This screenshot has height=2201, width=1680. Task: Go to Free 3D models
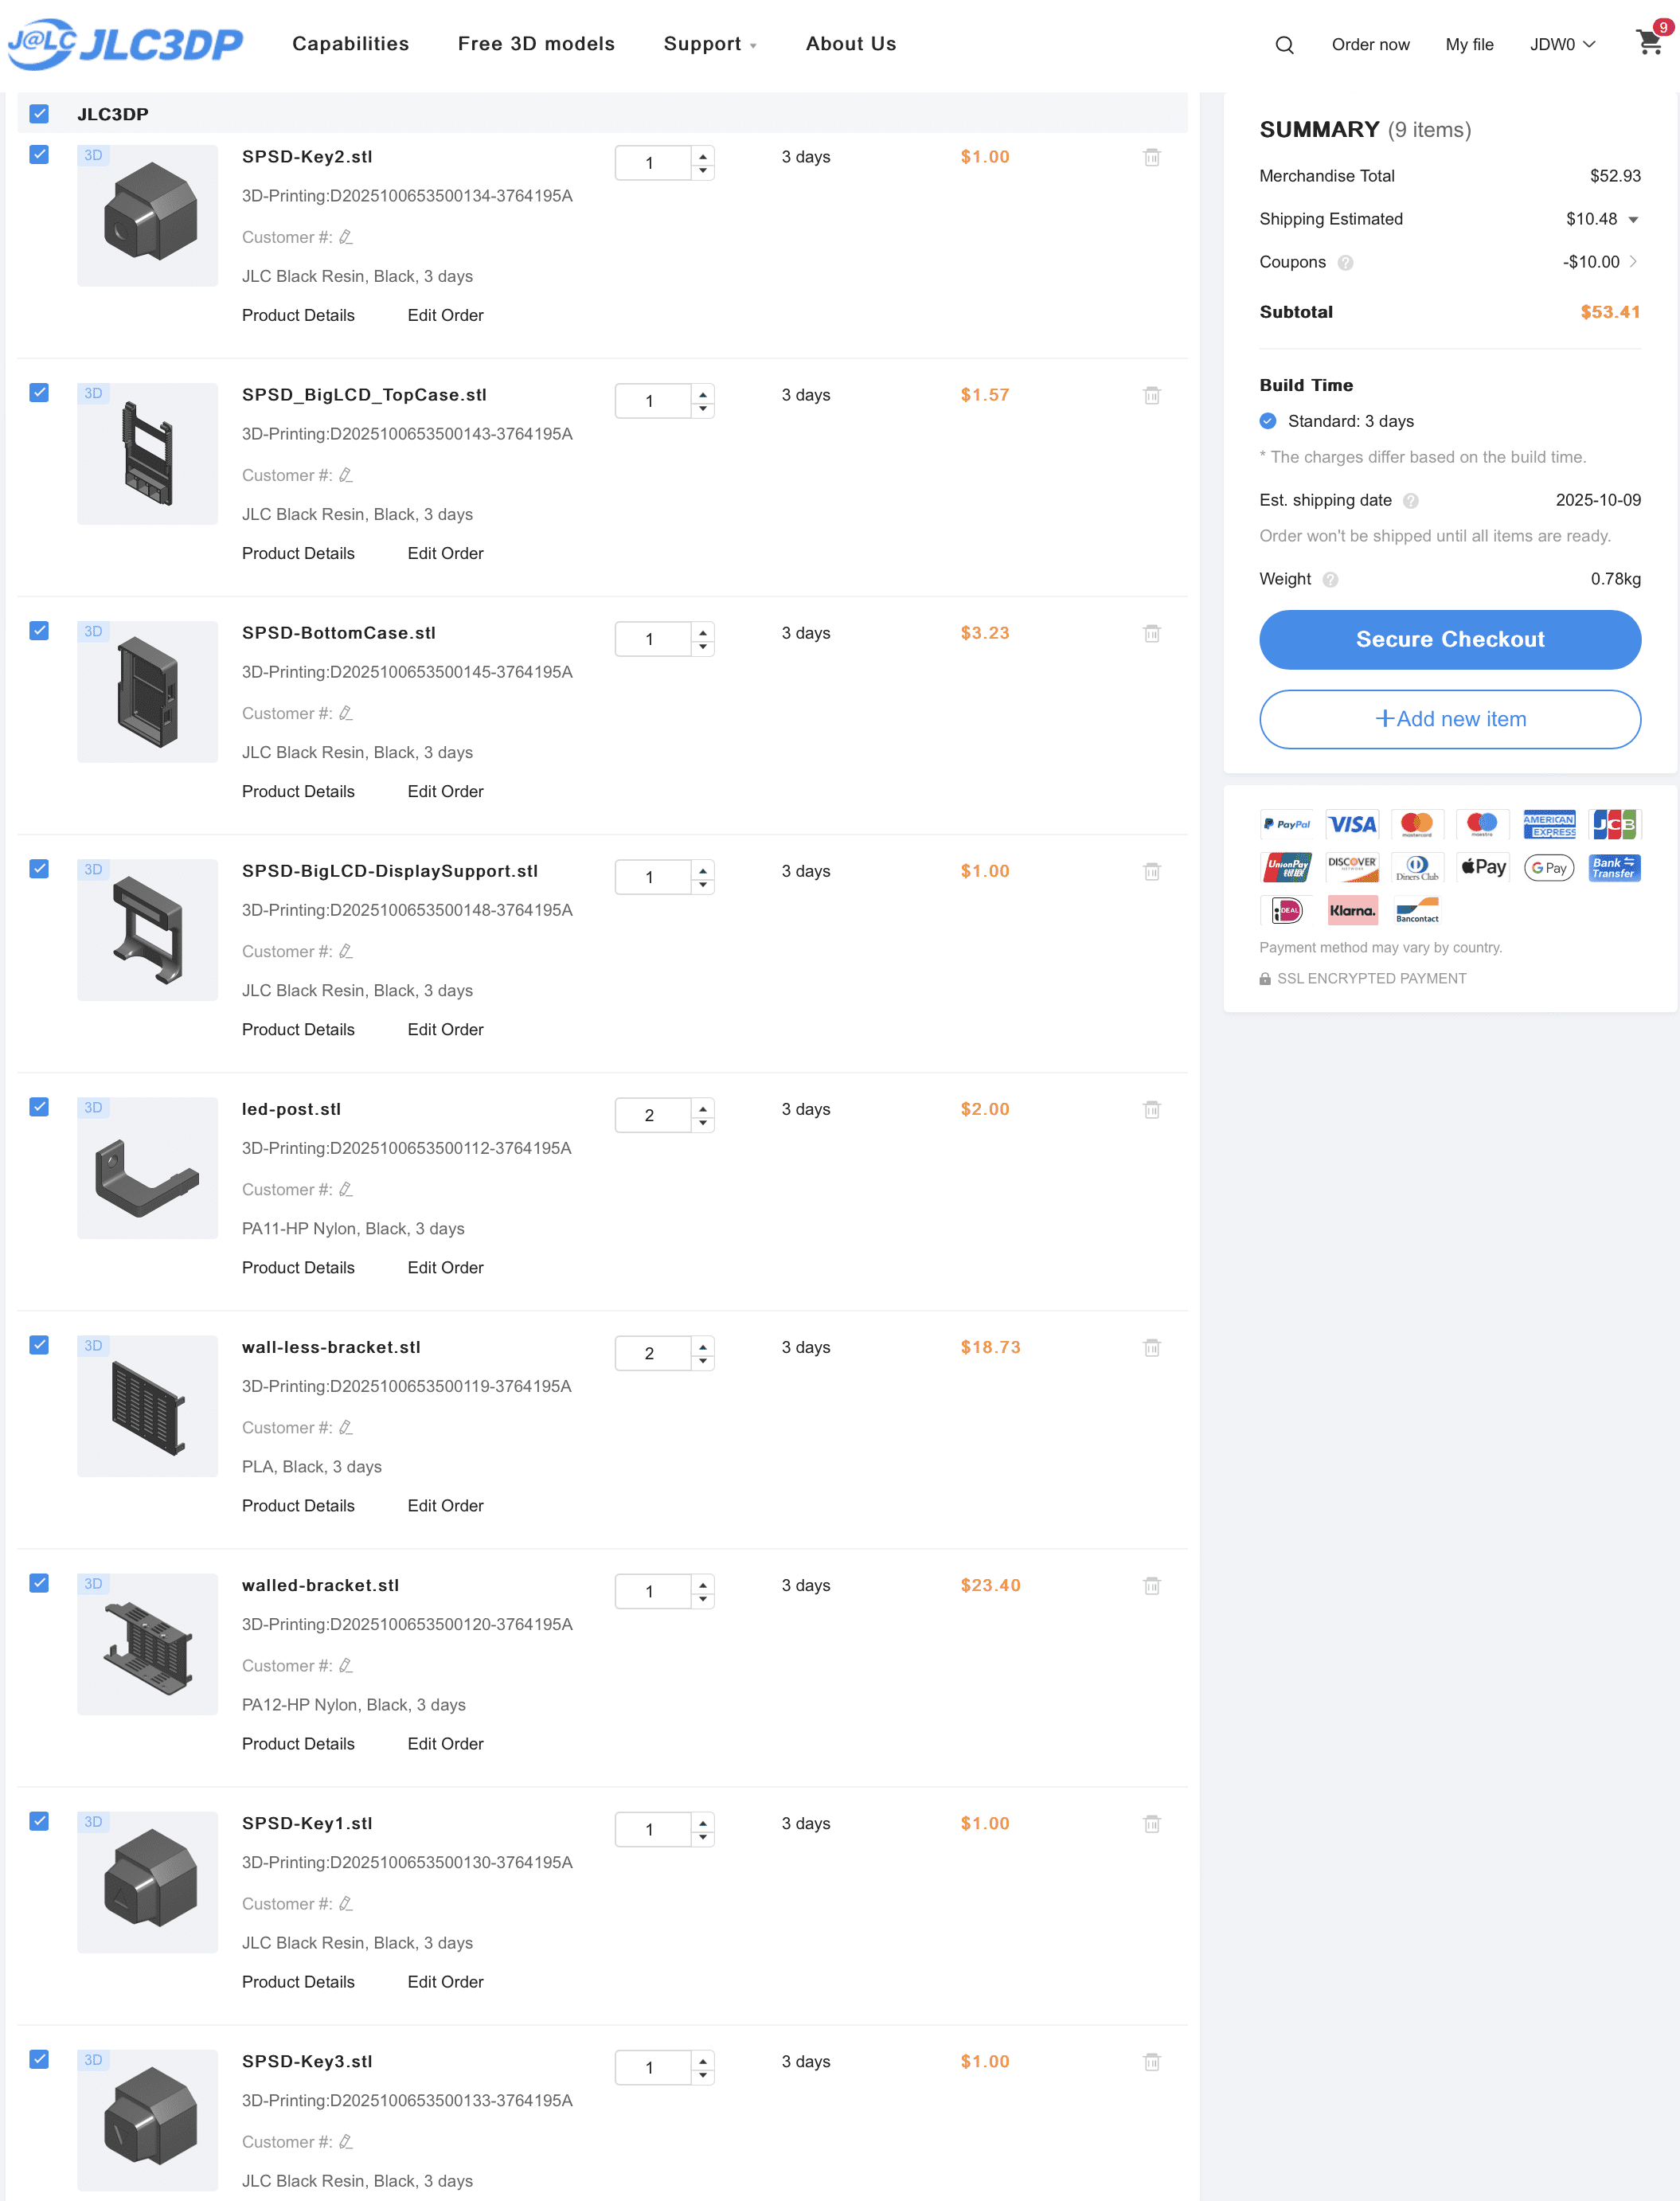(536, 44)
